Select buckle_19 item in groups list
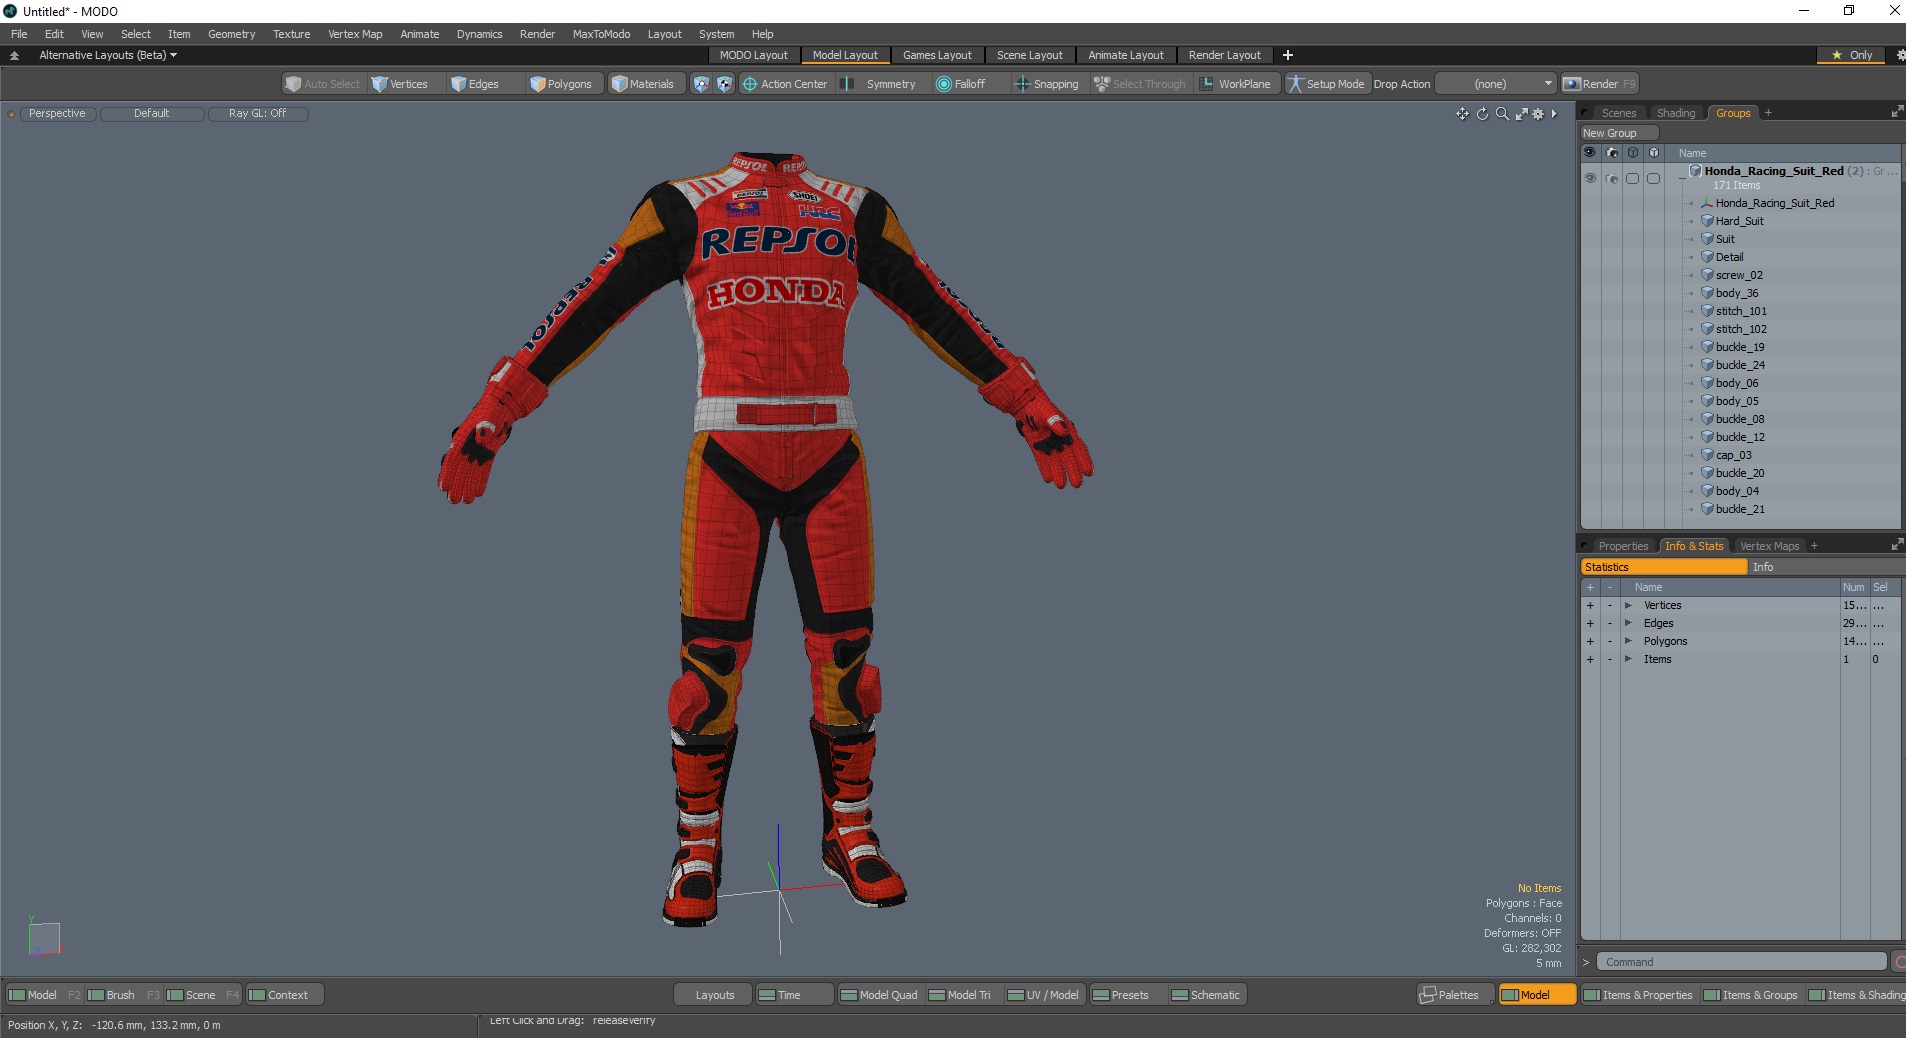Image resolution: width=1906 pixels, height=1038 pixels. coord(1740,347)
